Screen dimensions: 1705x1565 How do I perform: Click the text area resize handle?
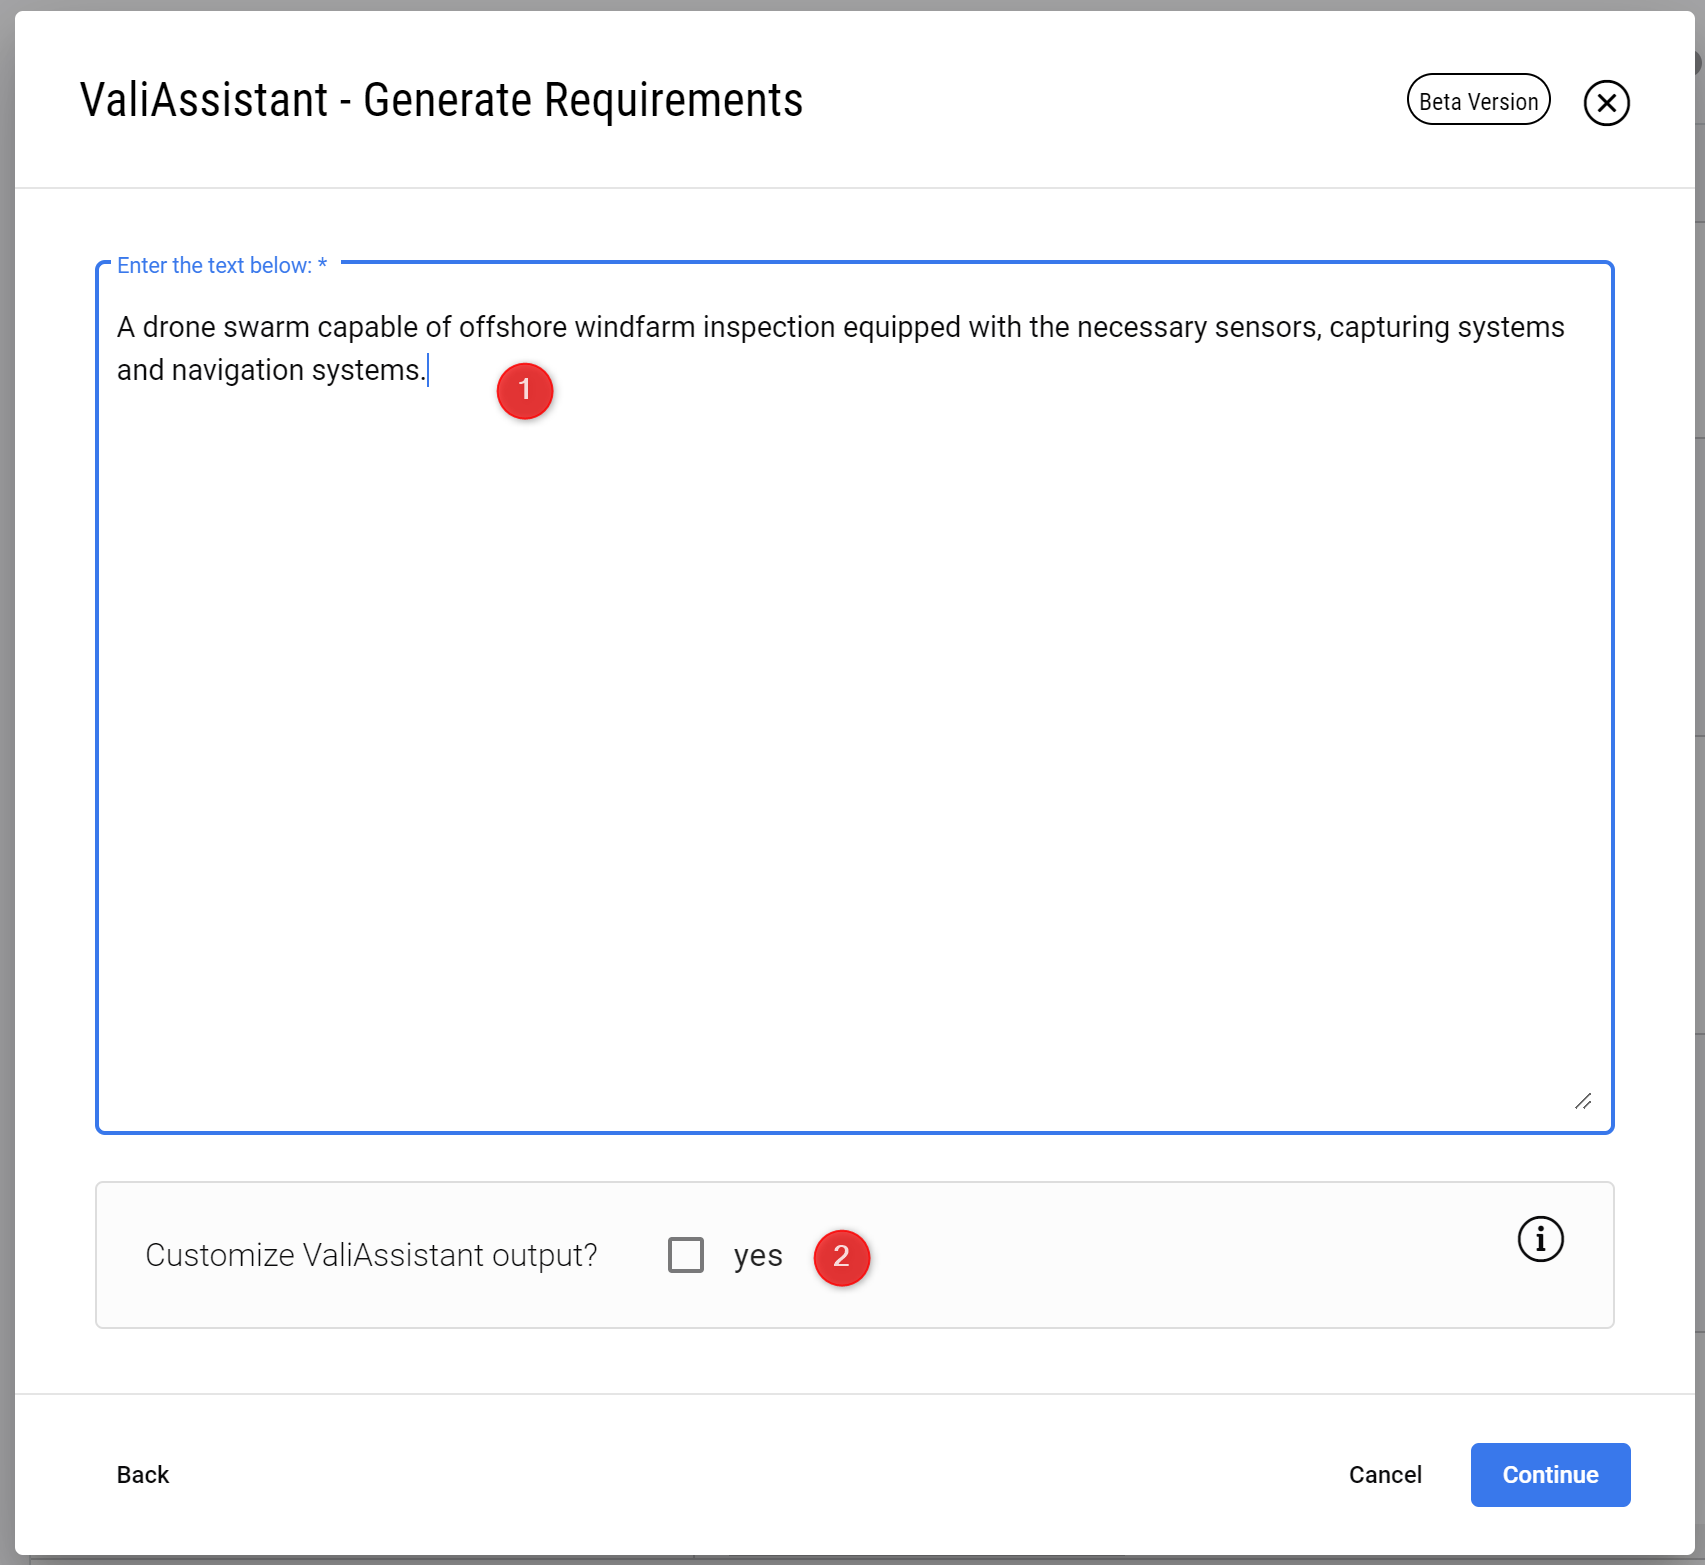point(1583,1101)
